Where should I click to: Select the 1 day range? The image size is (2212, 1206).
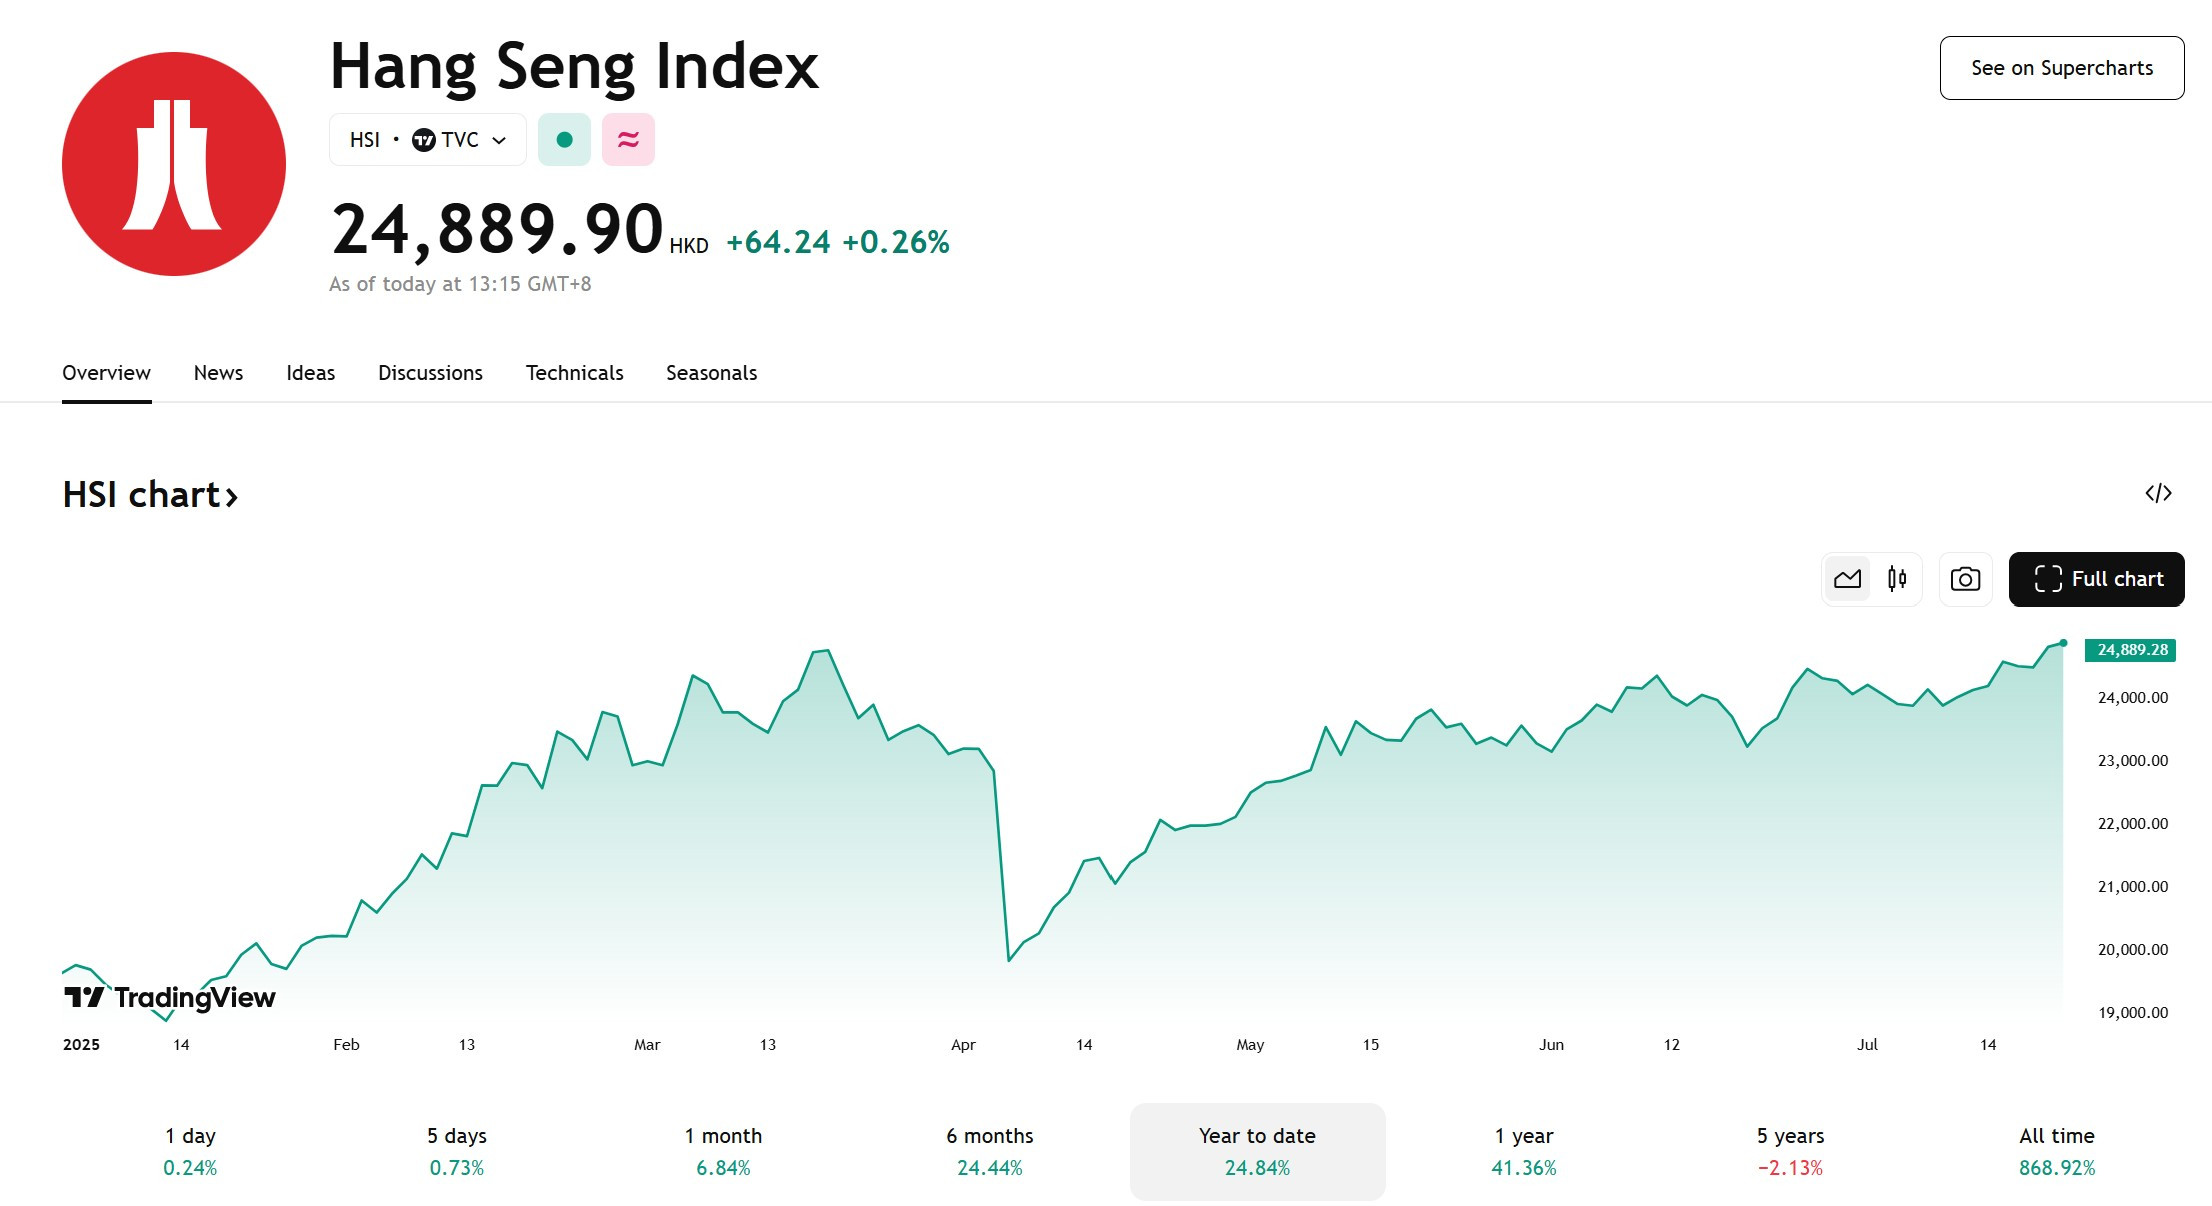(190, 1151)
